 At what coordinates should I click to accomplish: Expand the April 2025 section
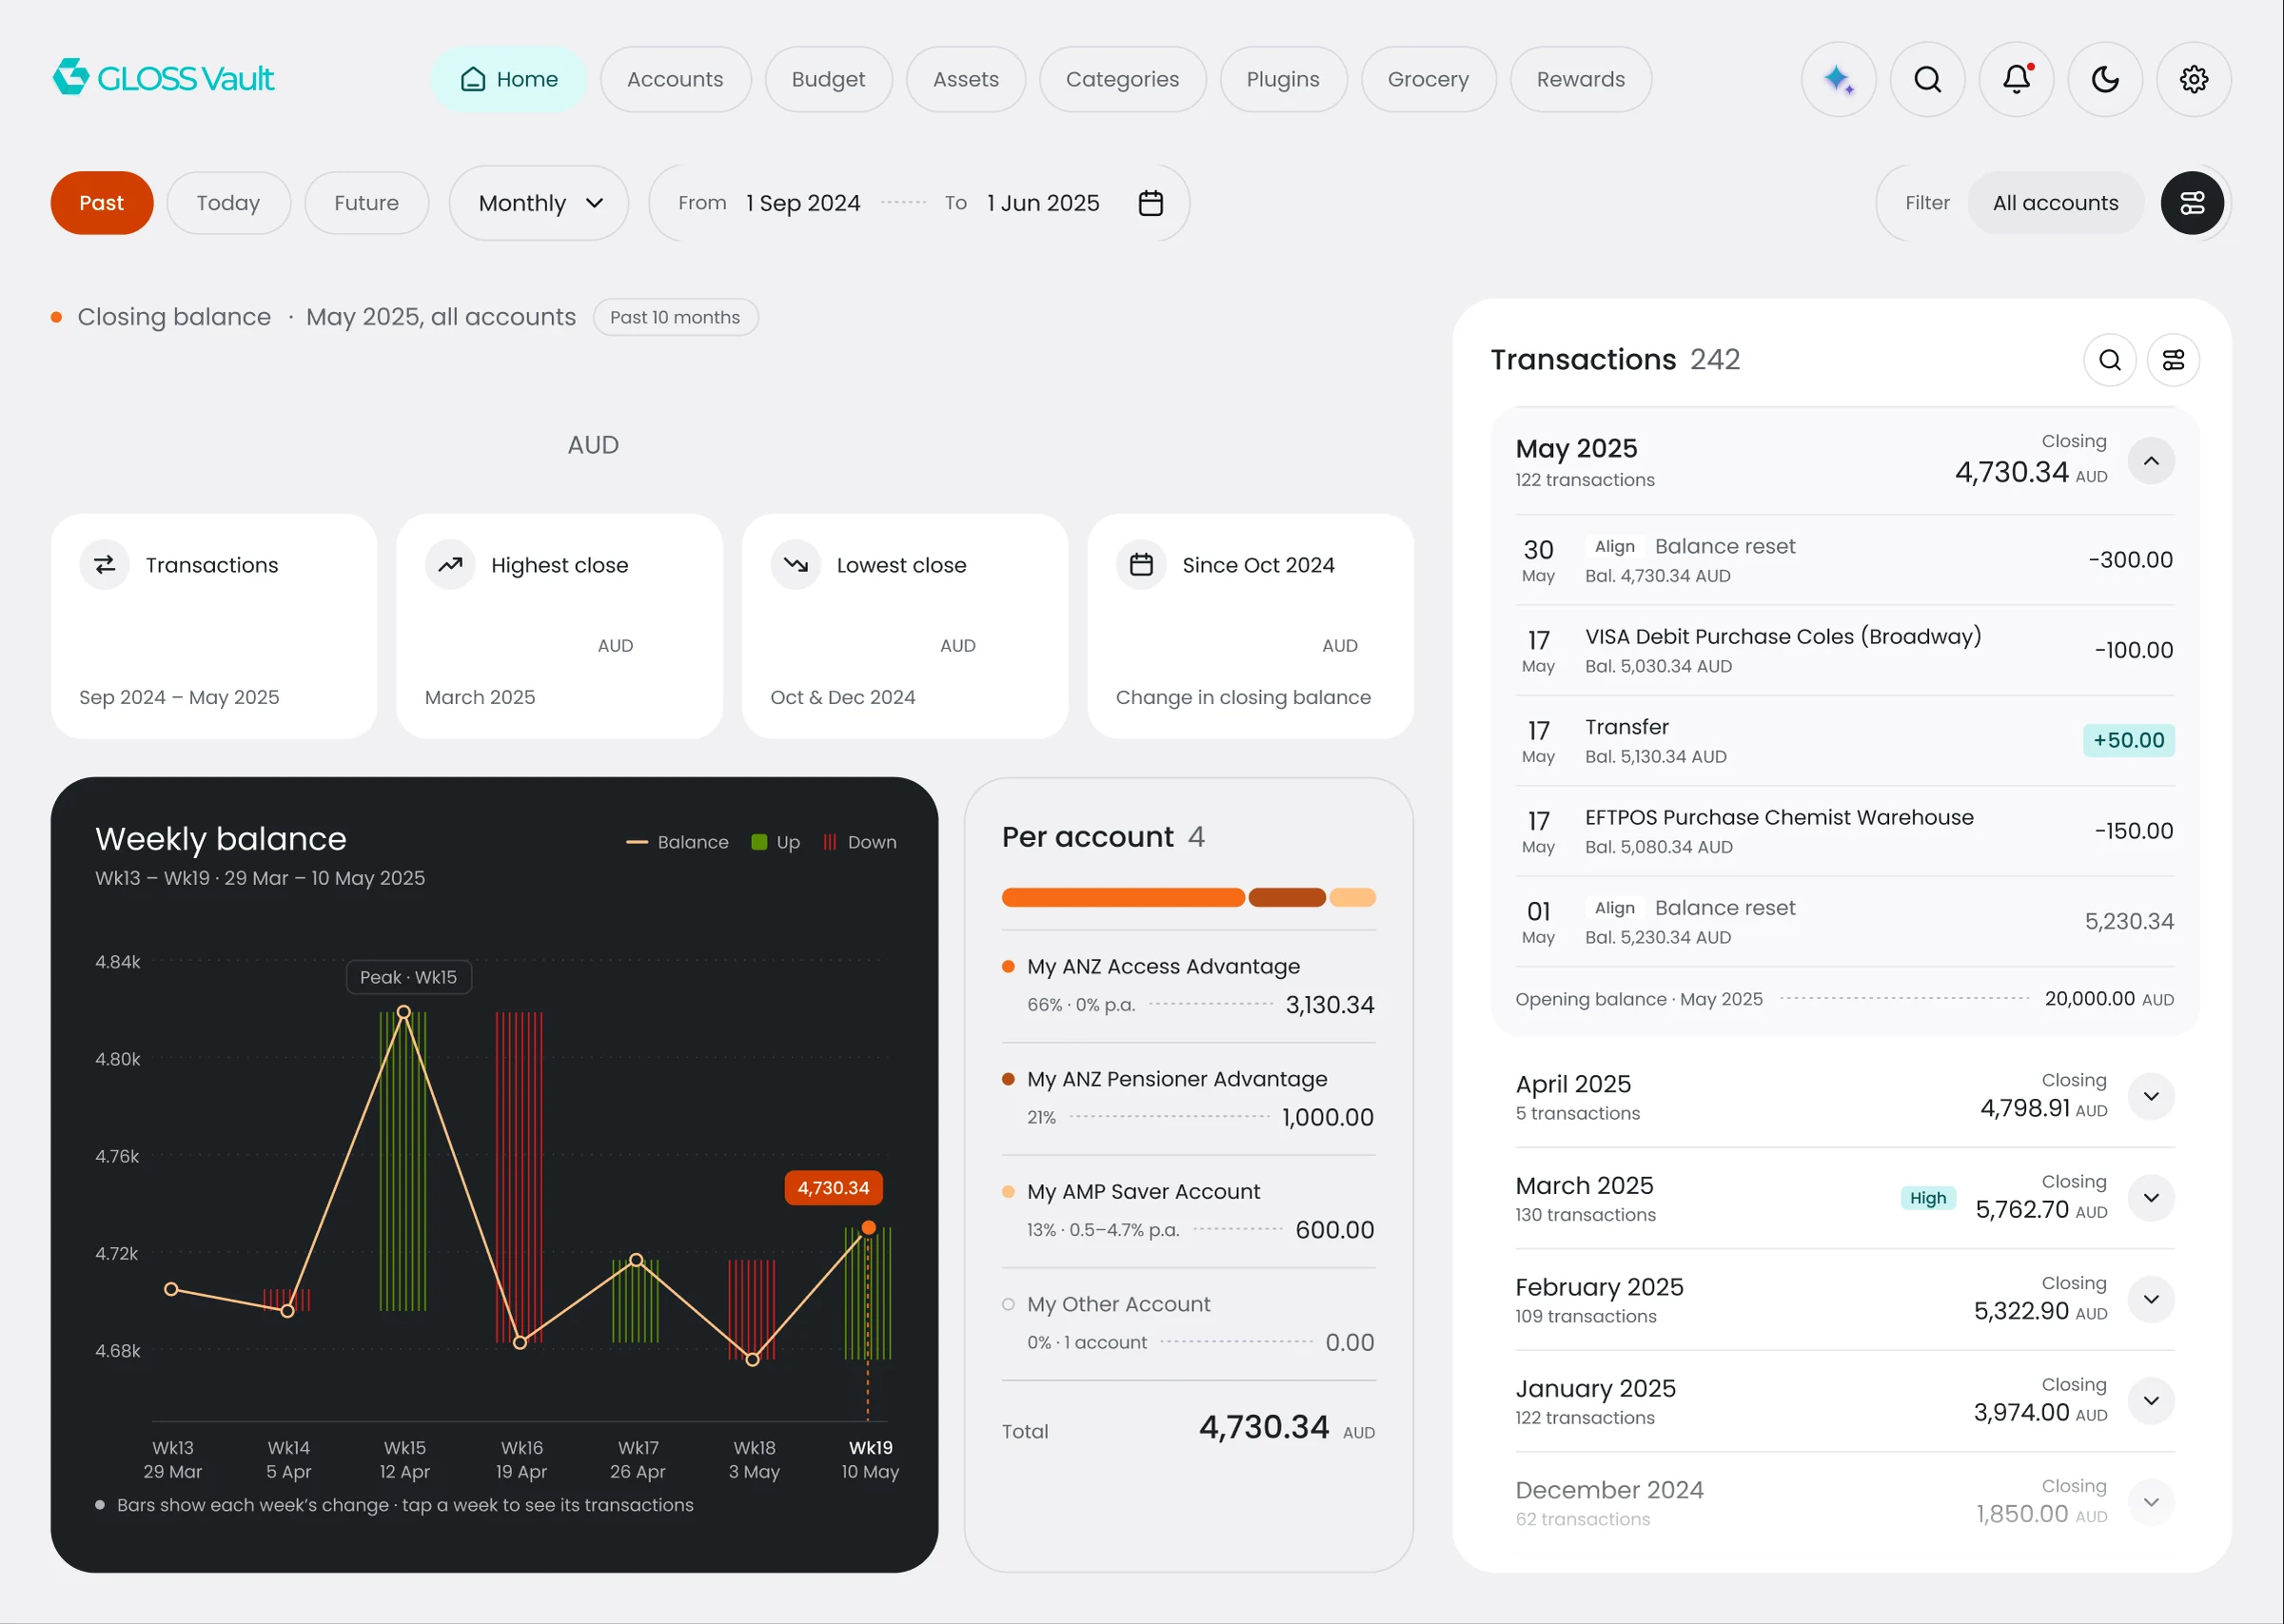pyautogui.click(x=2151, y=1096)
